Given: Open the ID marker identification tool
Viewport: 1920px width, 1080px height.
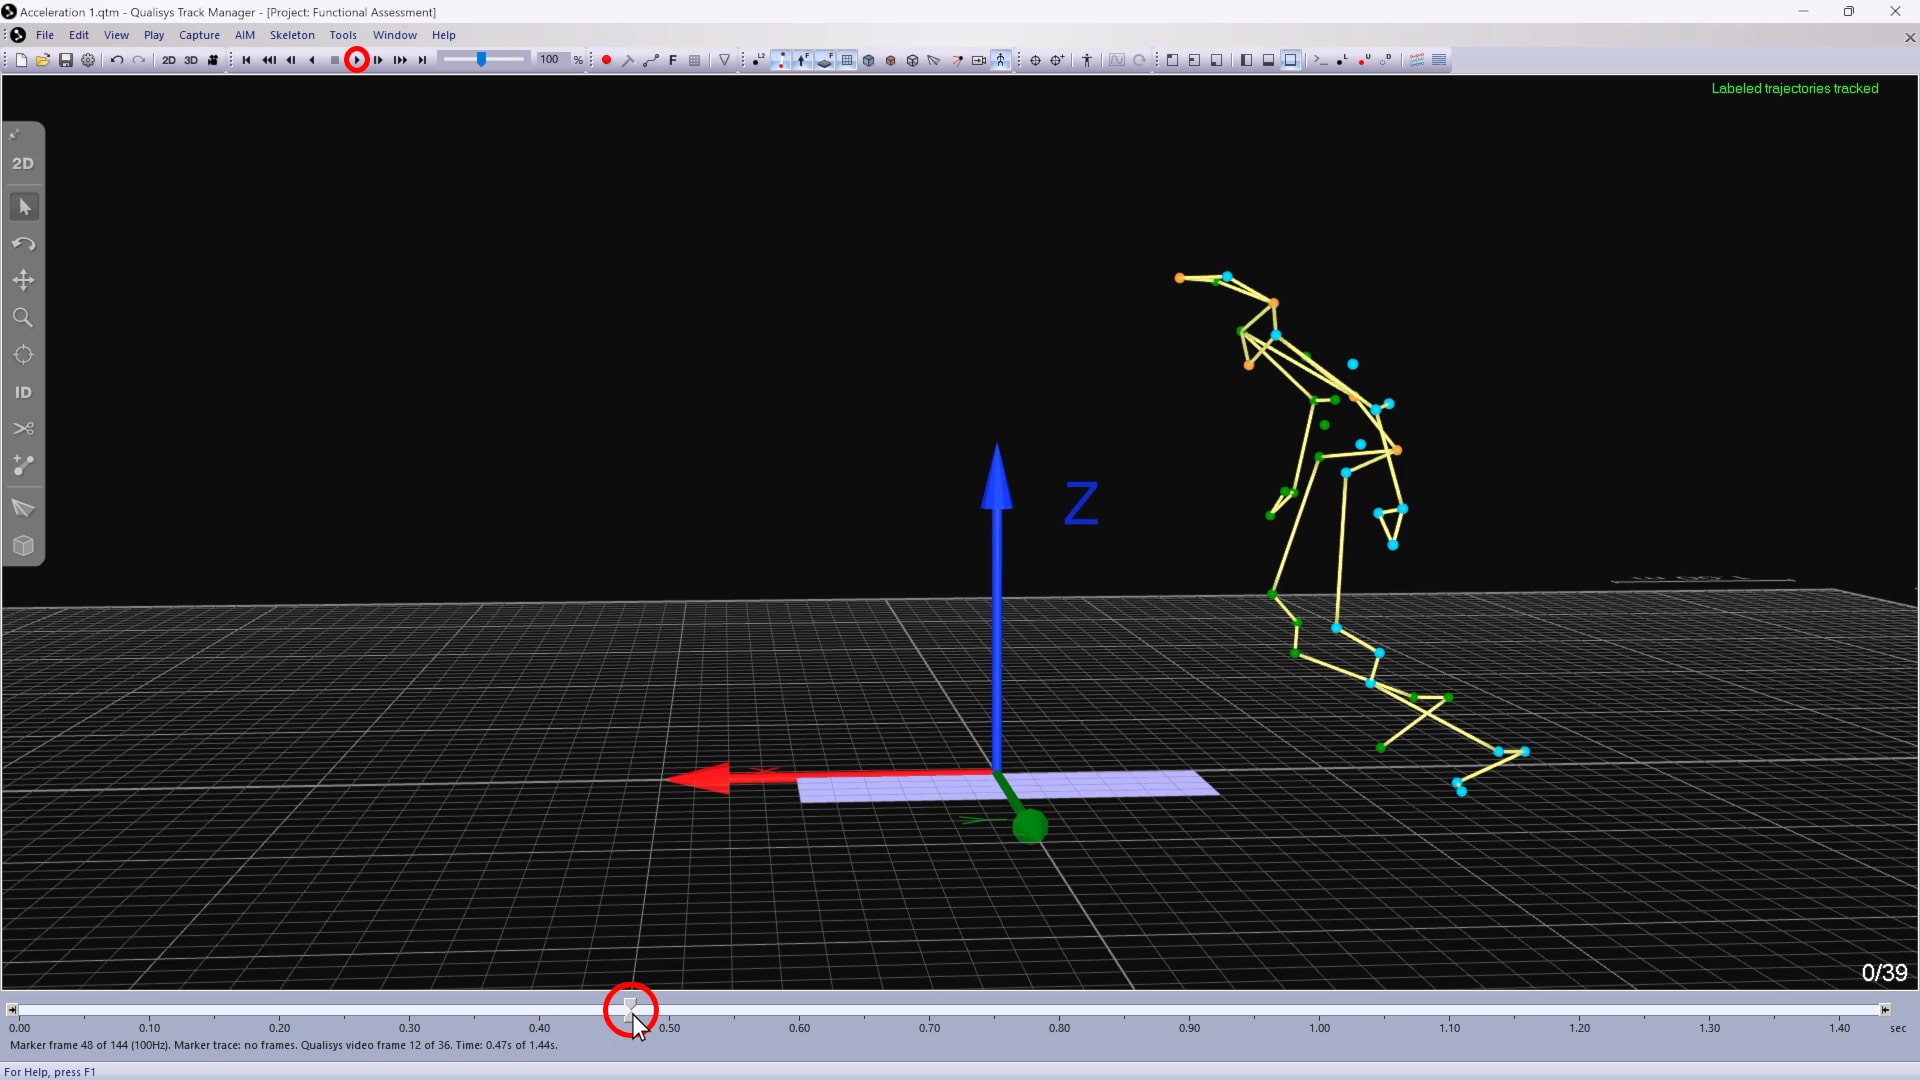Looking at the screenshot, I should pos(23,391).
